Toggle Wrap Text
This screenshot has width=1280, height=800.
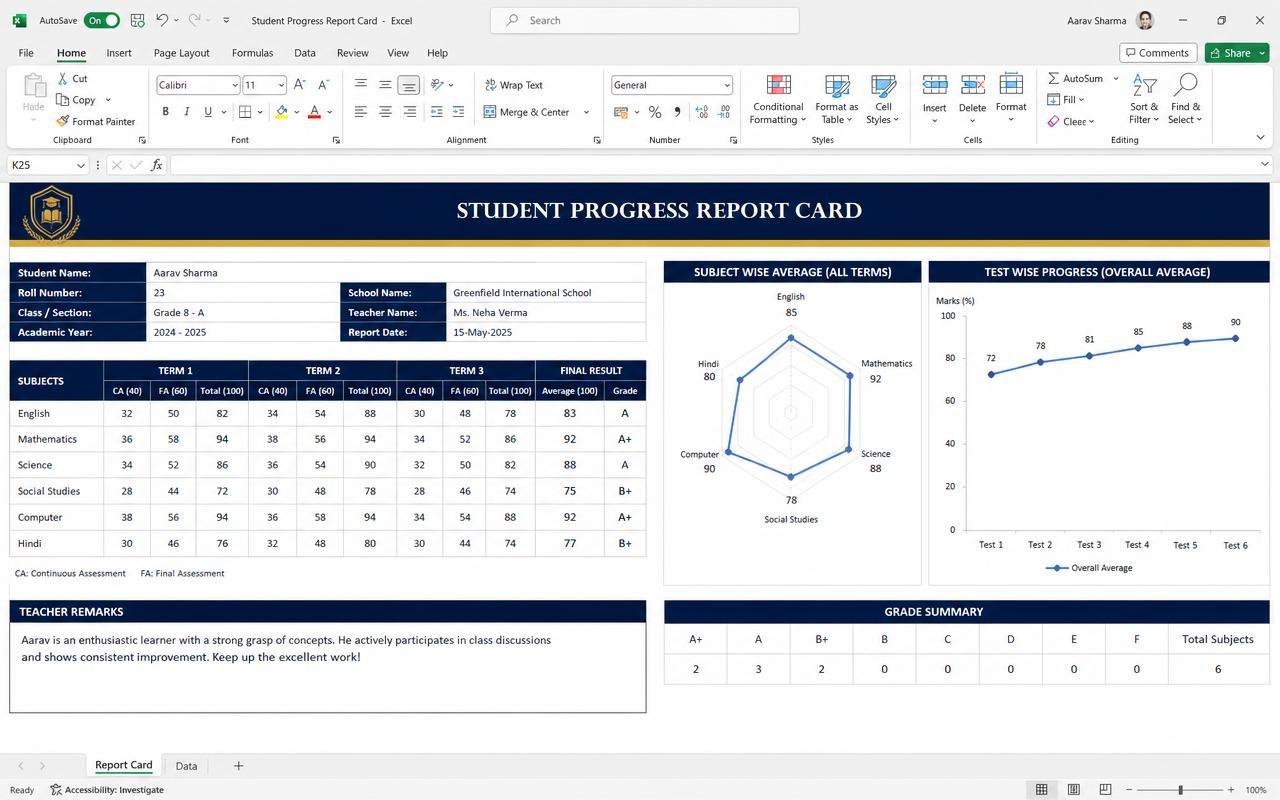coord(513,85)
